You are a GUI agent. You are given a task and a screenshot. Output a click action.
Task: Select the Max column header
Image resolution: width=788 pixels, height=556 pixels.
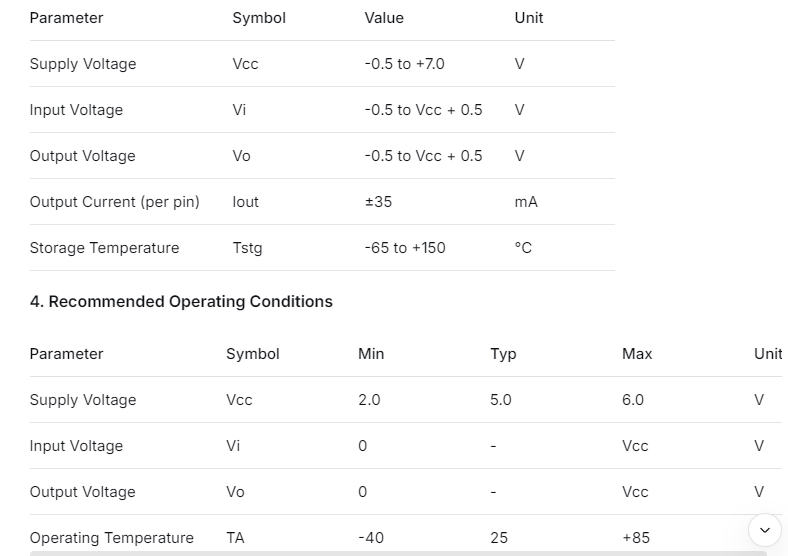point(637,354)
